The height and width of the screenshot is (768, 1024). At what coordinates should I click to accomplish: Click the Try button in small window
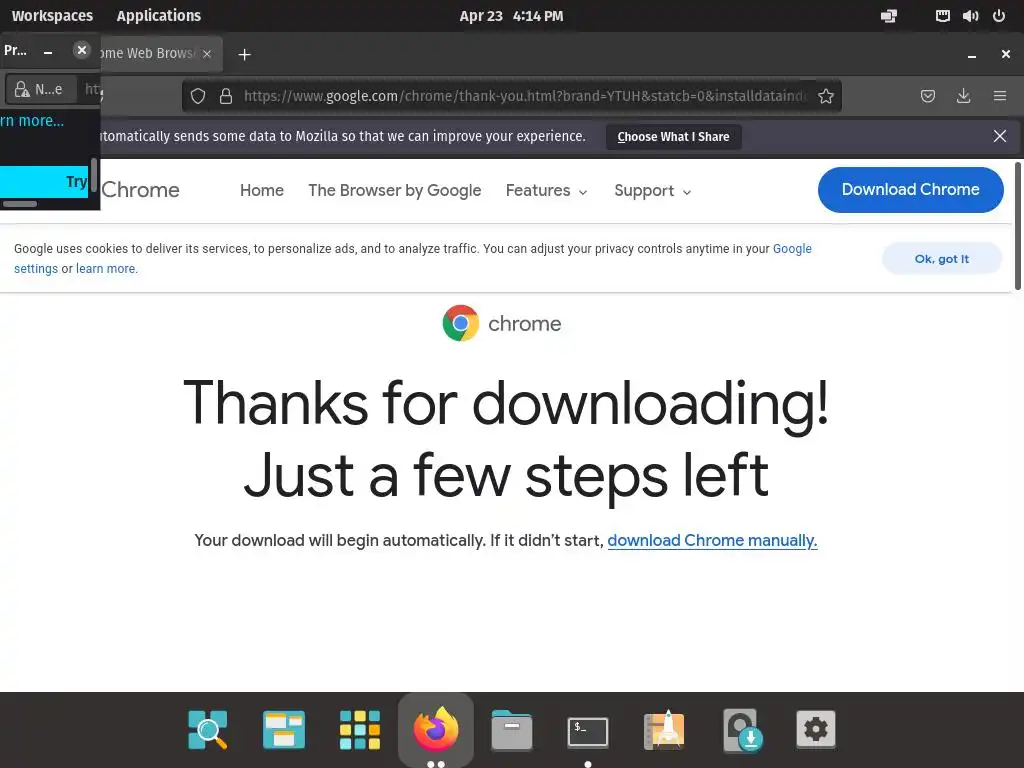(44, 182)
